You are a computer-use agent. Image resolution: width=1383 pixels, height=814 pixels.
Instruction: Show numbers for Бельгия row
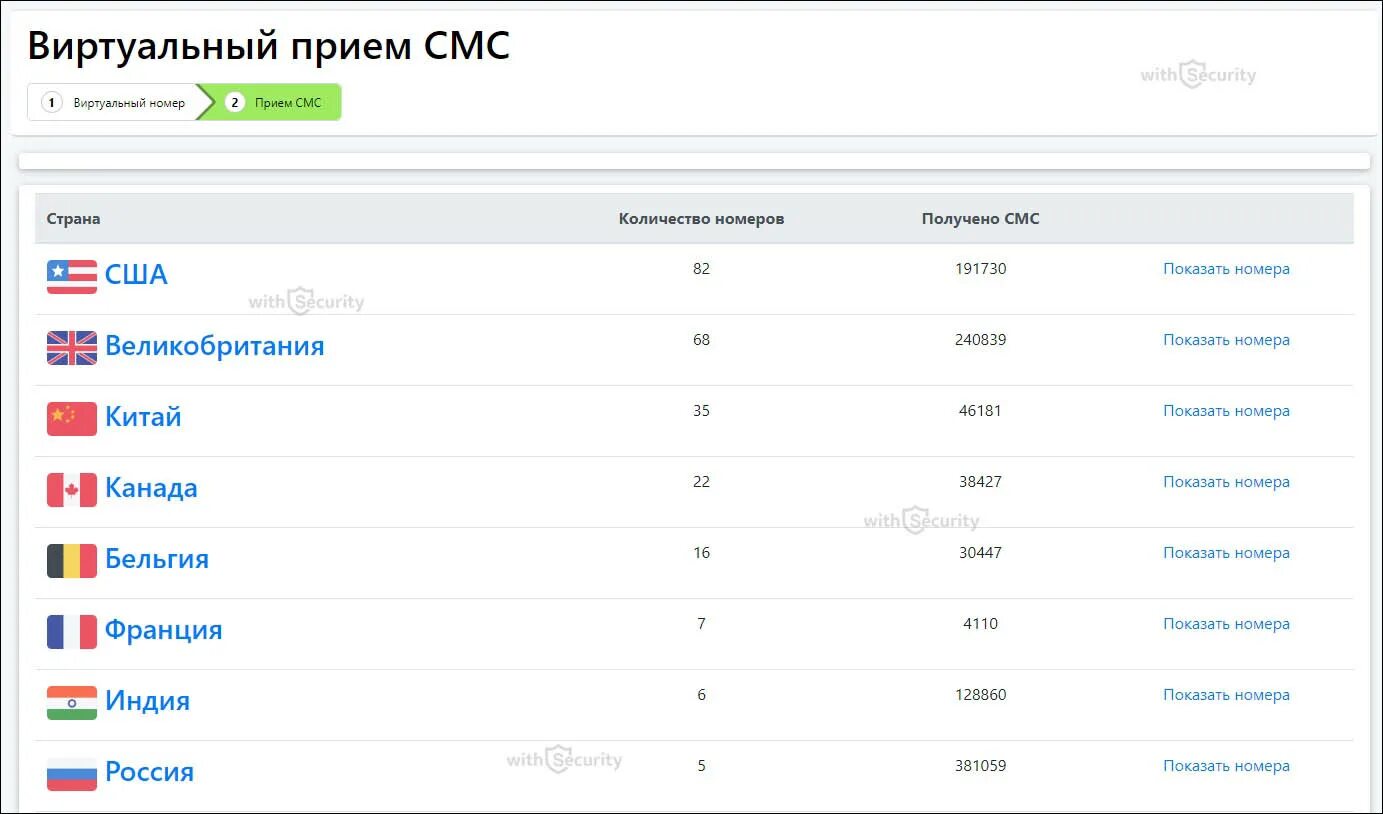[1226, 553]
